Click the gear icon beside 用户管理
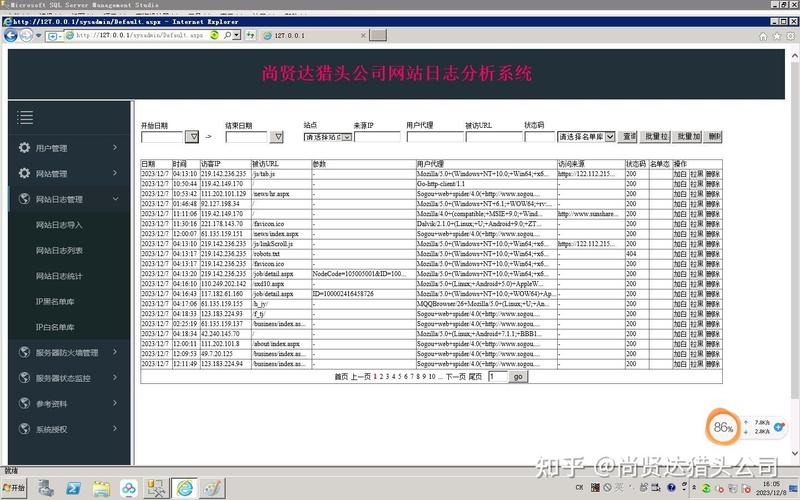 pos(24,148)
